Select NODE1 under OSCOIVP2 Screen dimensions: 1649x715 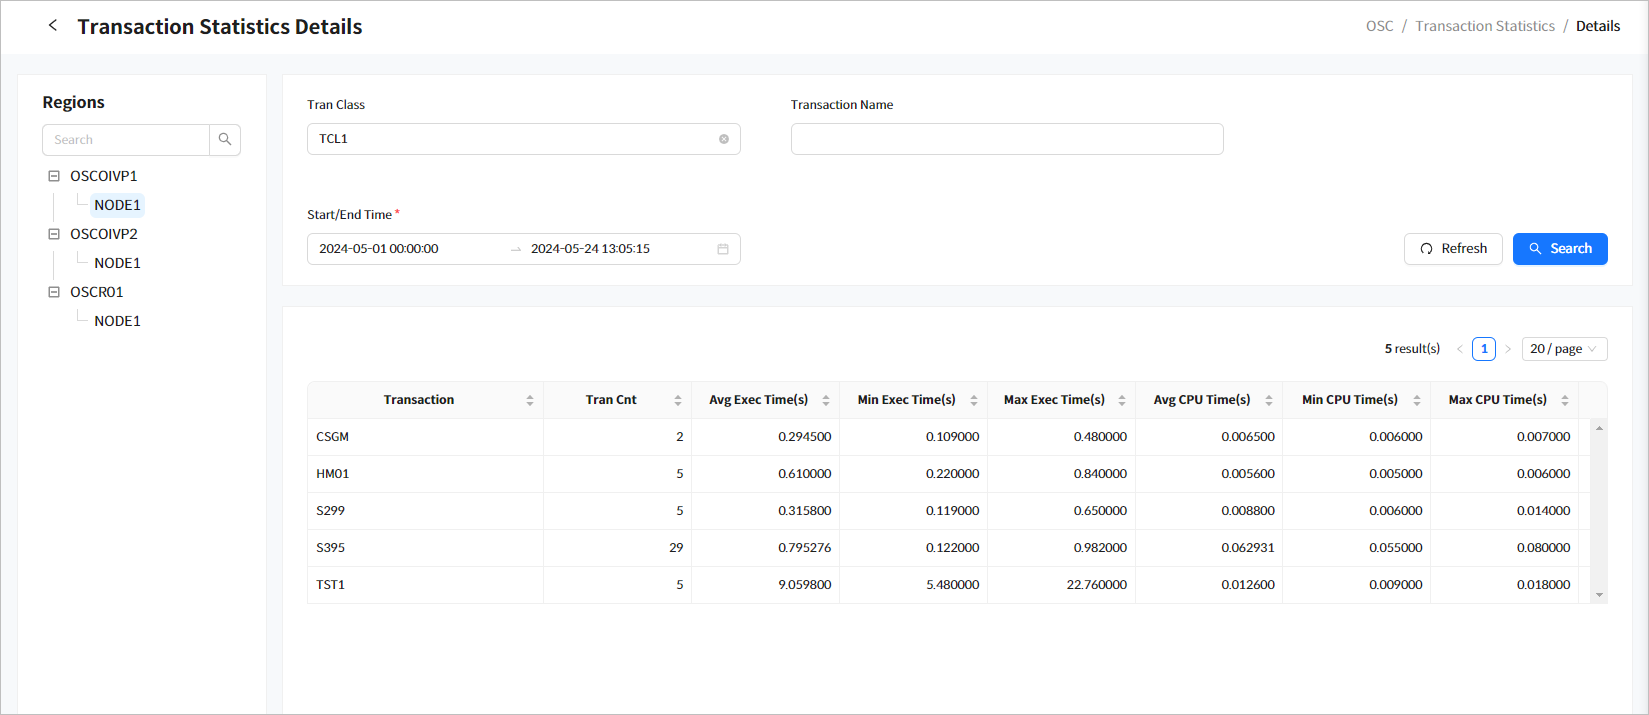(x=117, y=263)
